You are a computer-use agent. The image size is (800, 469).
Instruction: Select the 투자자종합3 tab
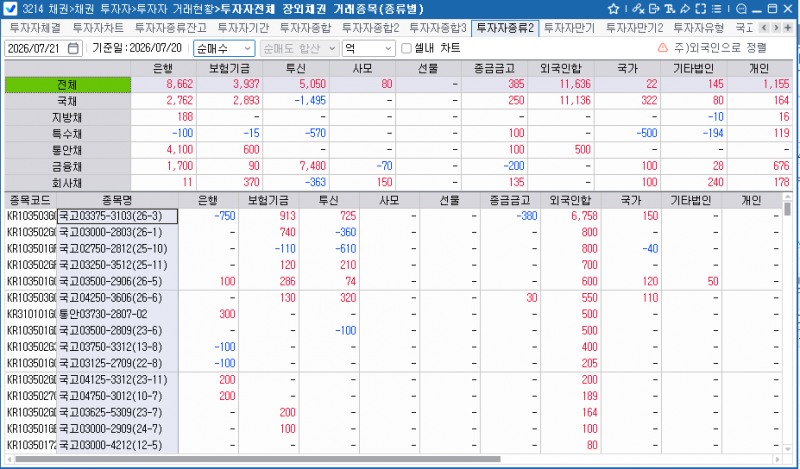pyautogui.click(x=438, y=28)
